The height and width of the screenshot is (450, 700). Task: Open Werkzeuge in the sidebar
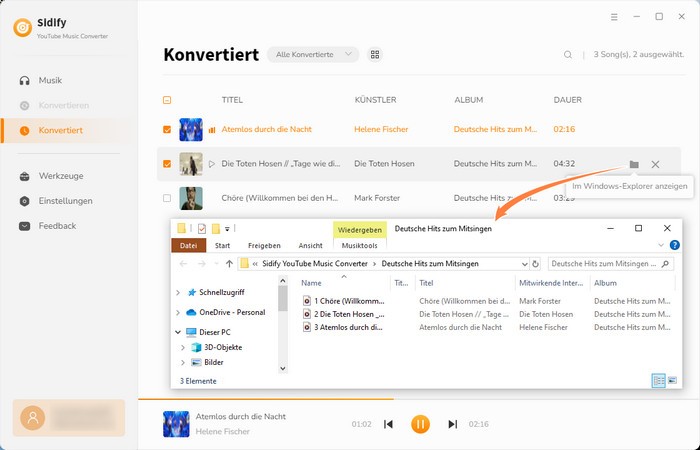click(51, 176)
